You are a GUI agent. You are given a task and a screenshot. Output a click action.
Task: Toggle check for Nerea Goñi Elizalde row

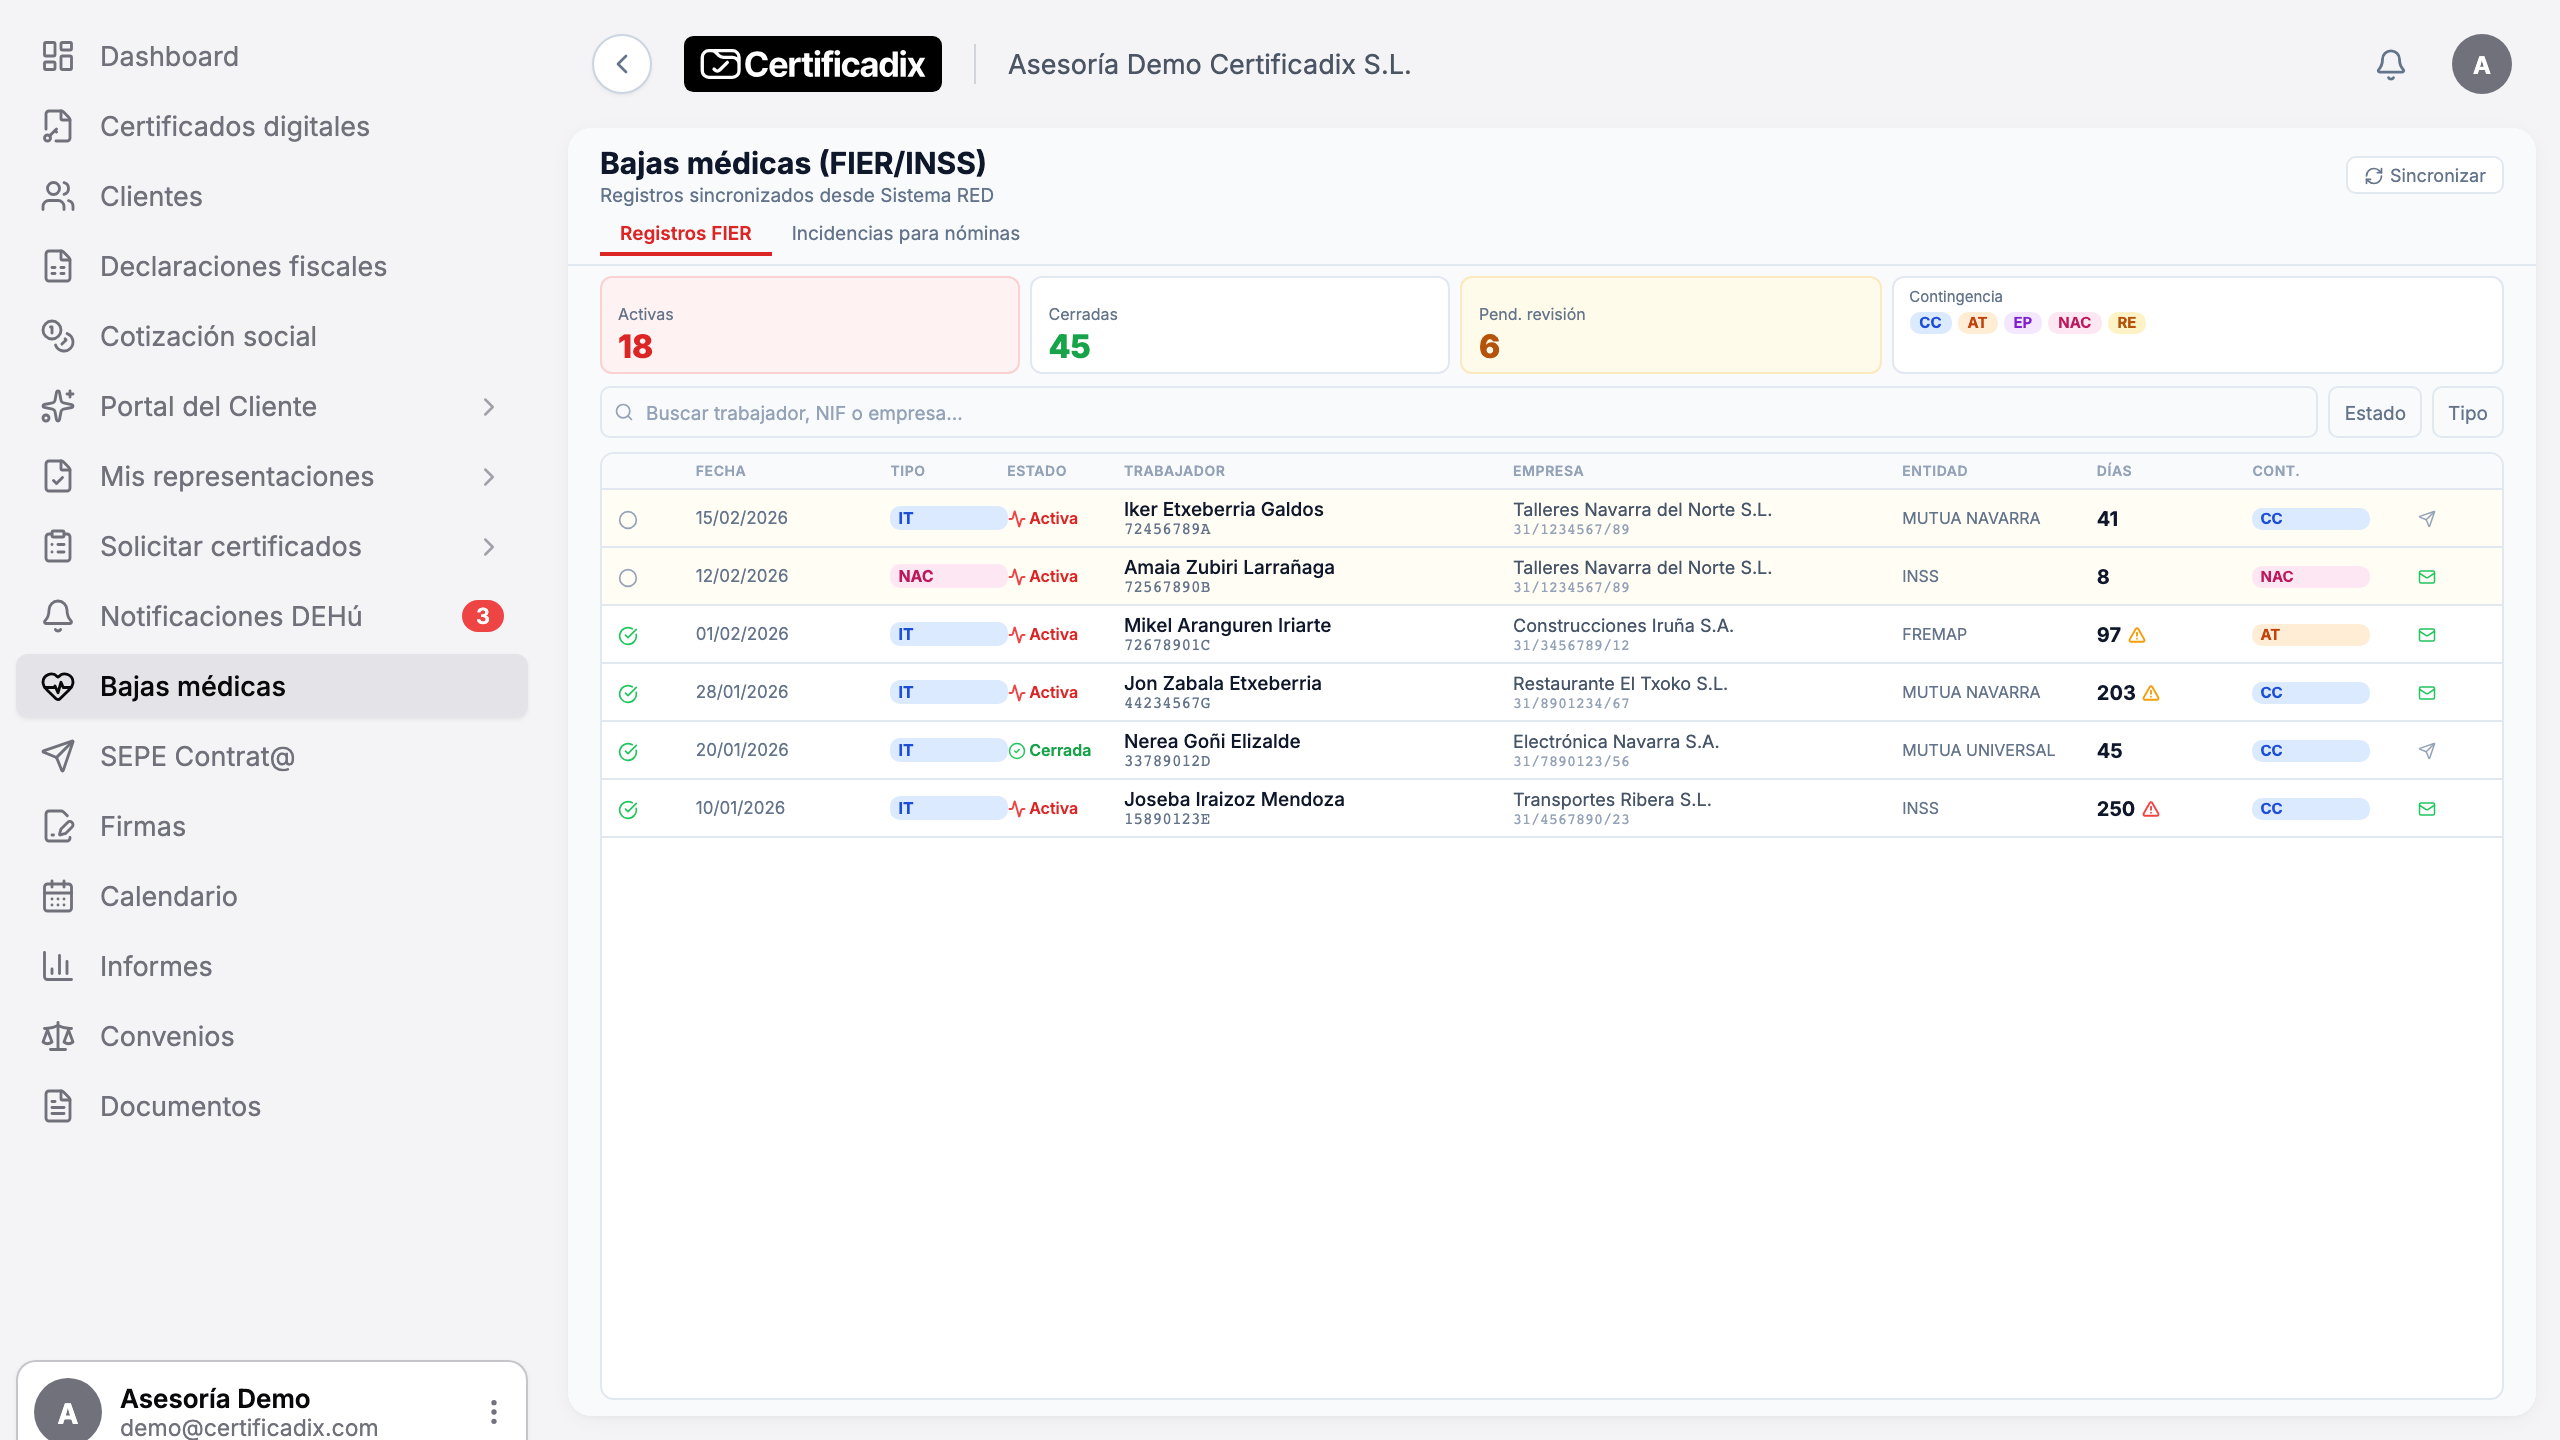(x=628, y=752)
